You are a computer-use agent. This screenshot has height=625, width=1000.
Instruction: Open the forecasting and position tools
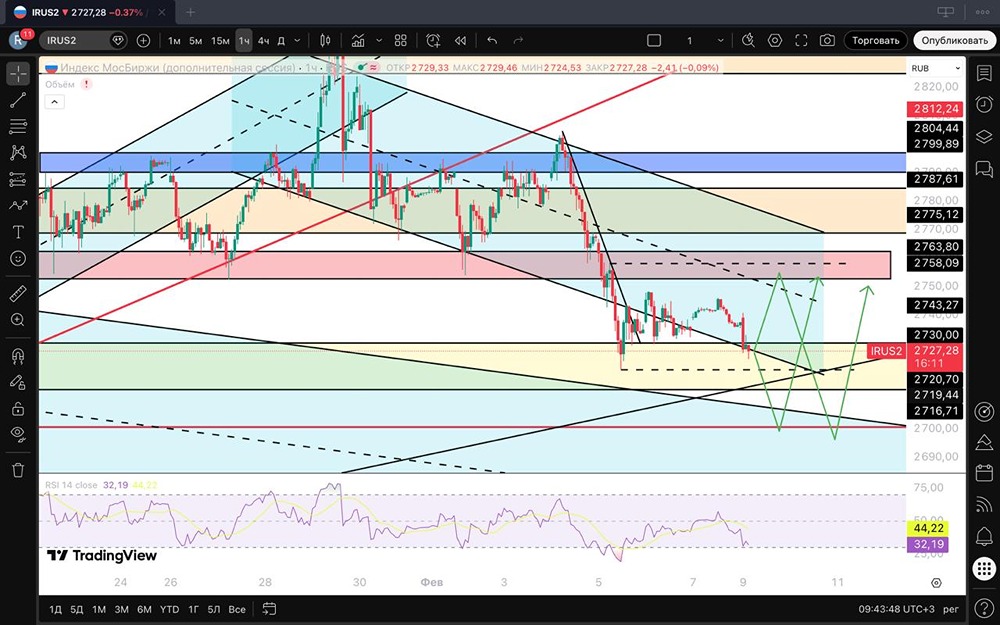18,179
